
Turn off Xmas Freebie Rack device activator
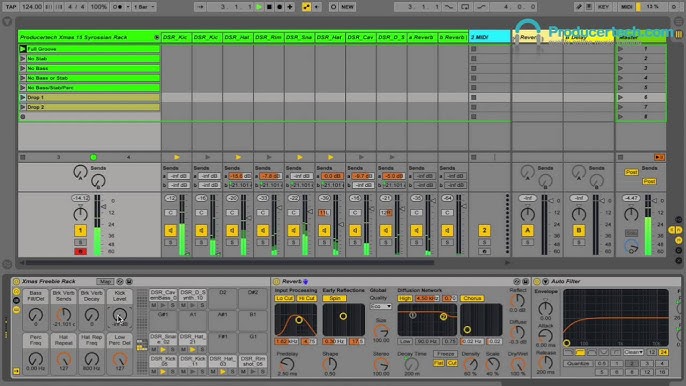(x=17, y=281)
